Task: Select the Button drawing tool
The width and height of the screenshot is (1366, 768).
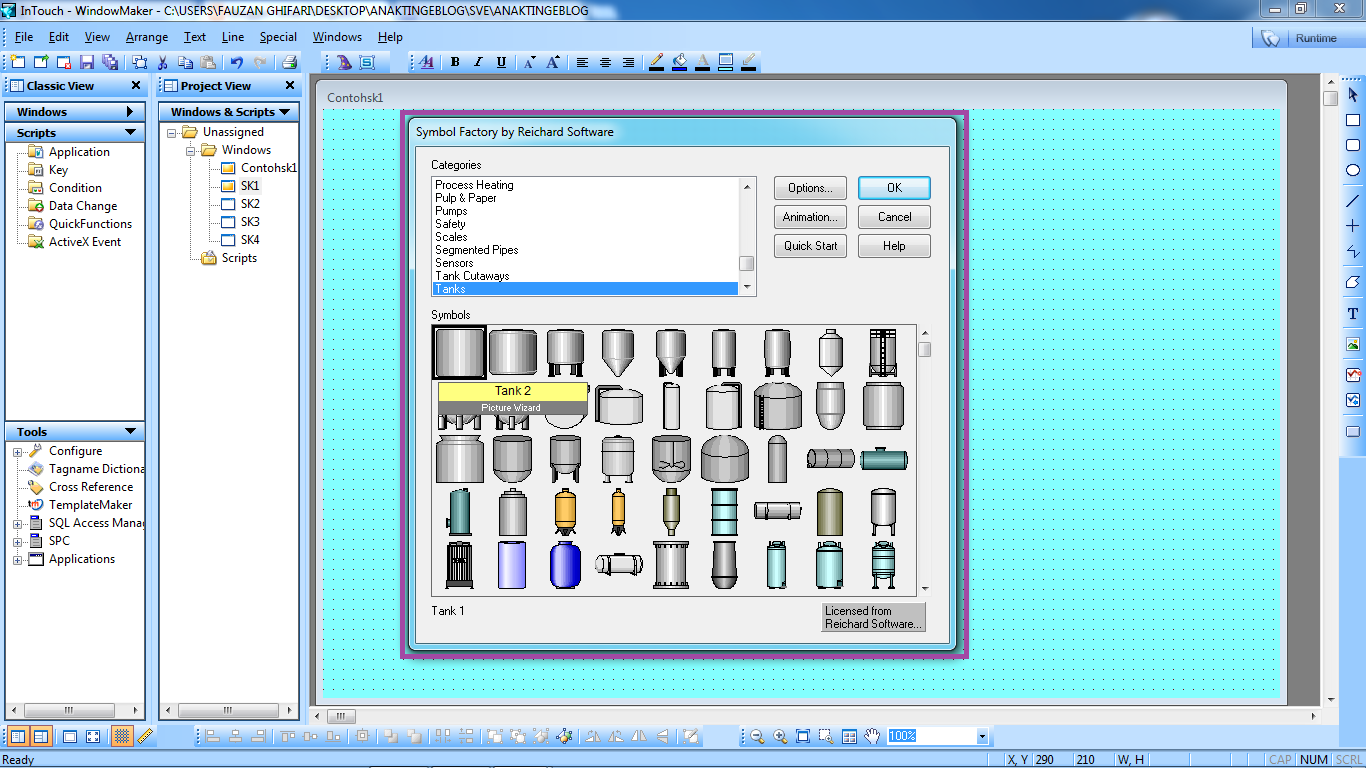Action: 1353,432
